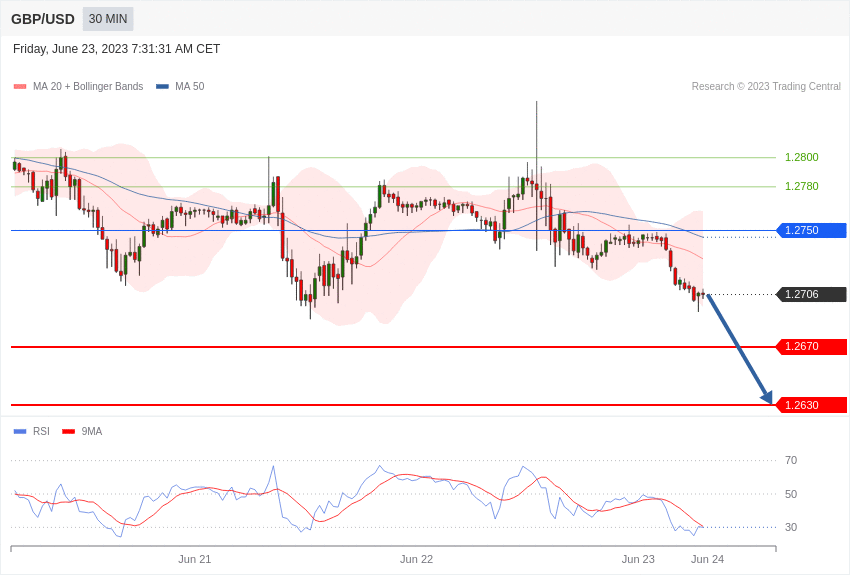Click the RSI 50 level label
850x576 pixels.
791,494
